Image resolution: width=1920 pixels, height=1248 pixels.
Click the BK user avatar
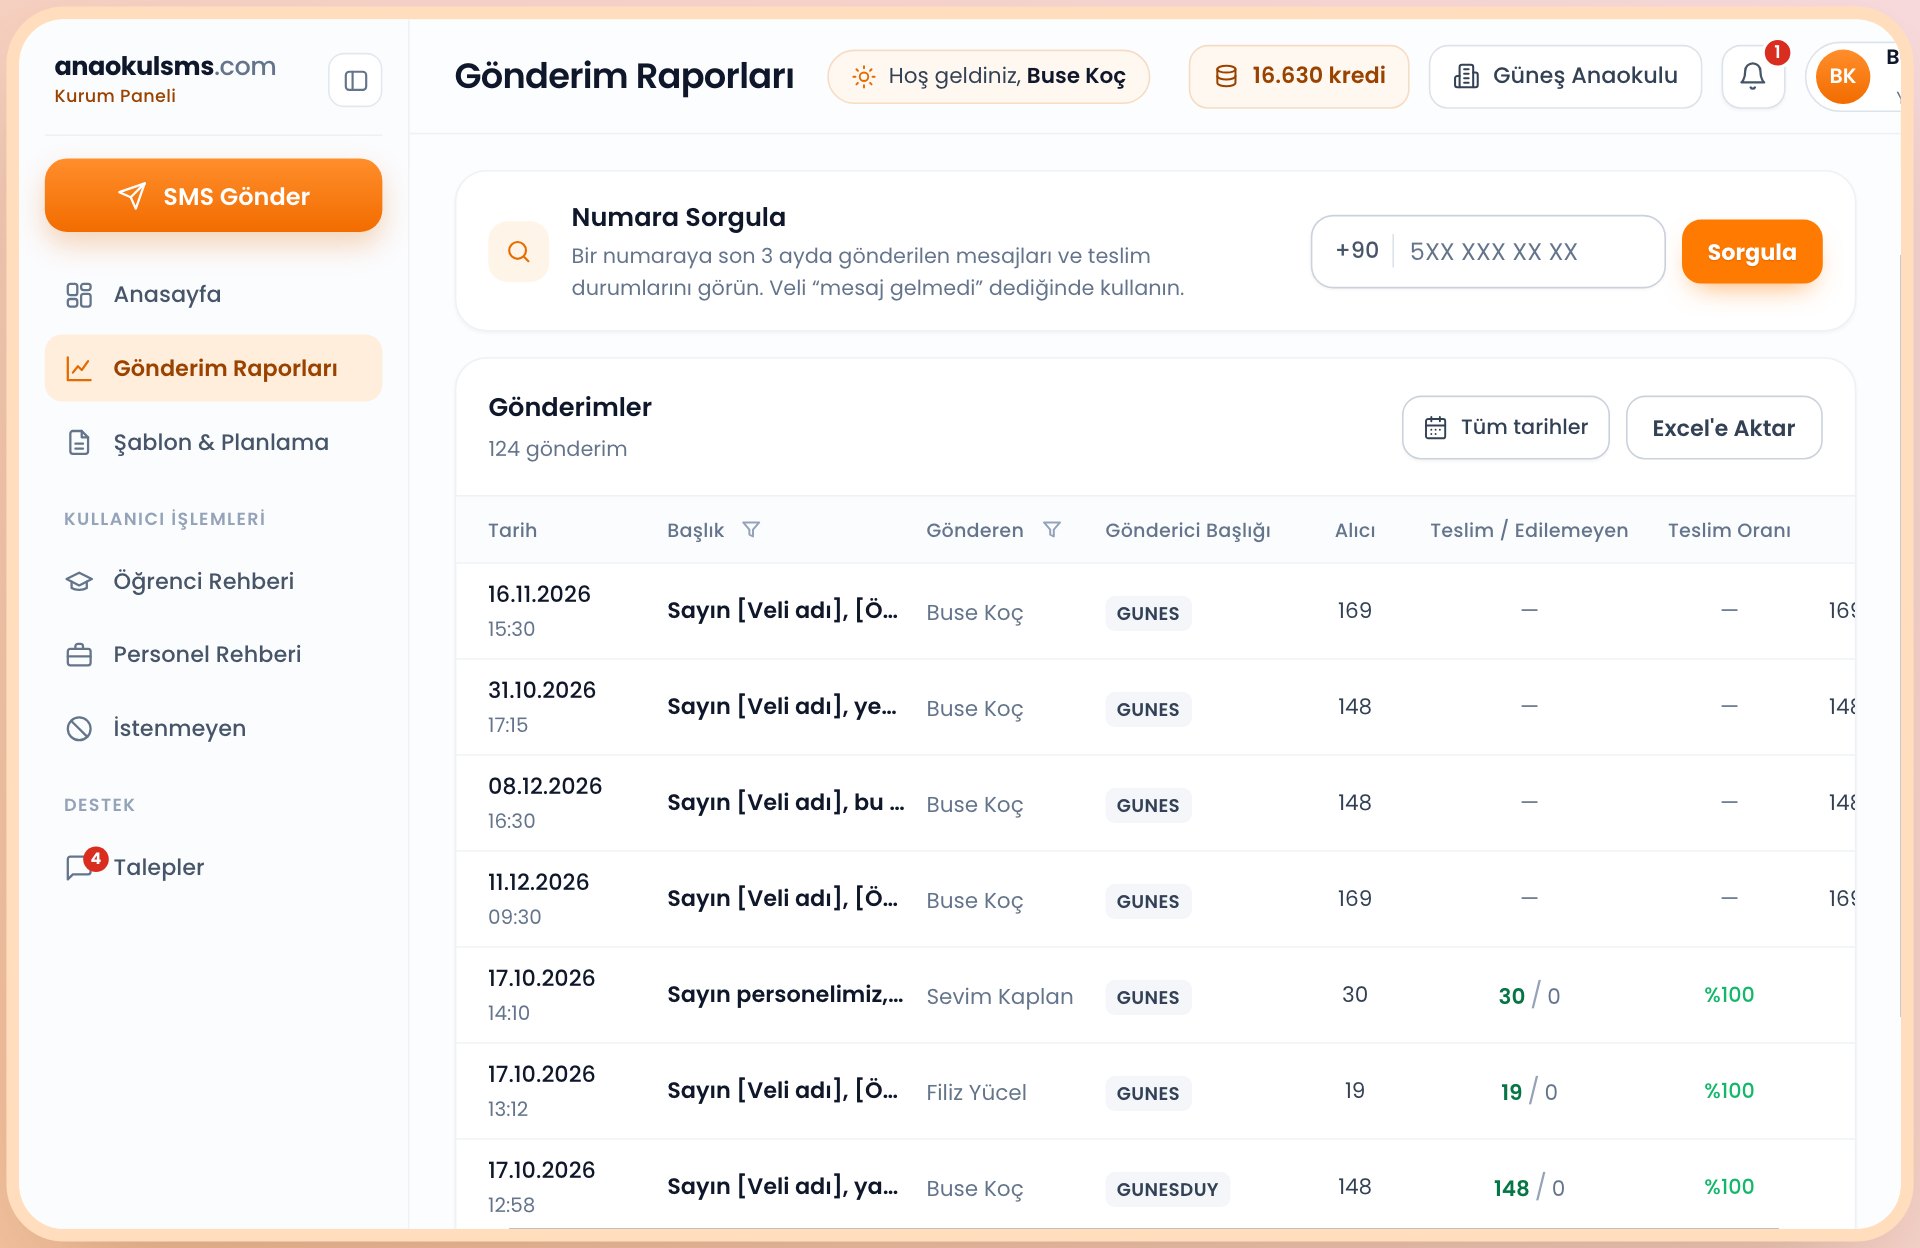1842,76
